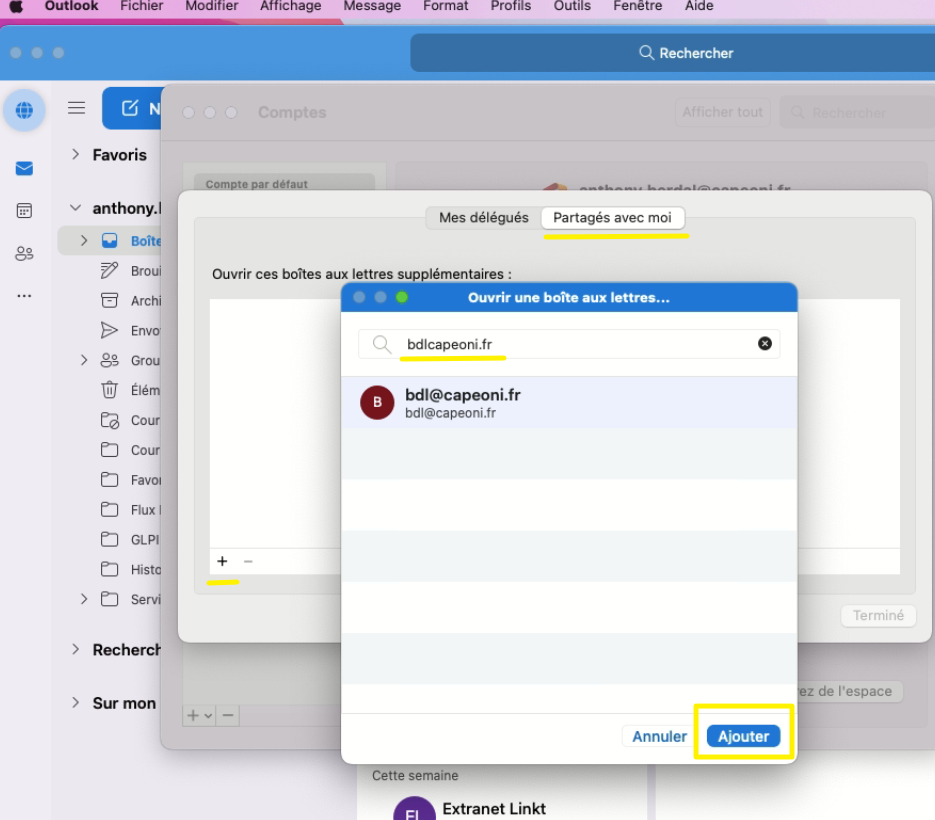The height and width of the screenshot is (820, 935).
Task: Select the Partagés avec moi tab
Action: click(x=612, y=218)
